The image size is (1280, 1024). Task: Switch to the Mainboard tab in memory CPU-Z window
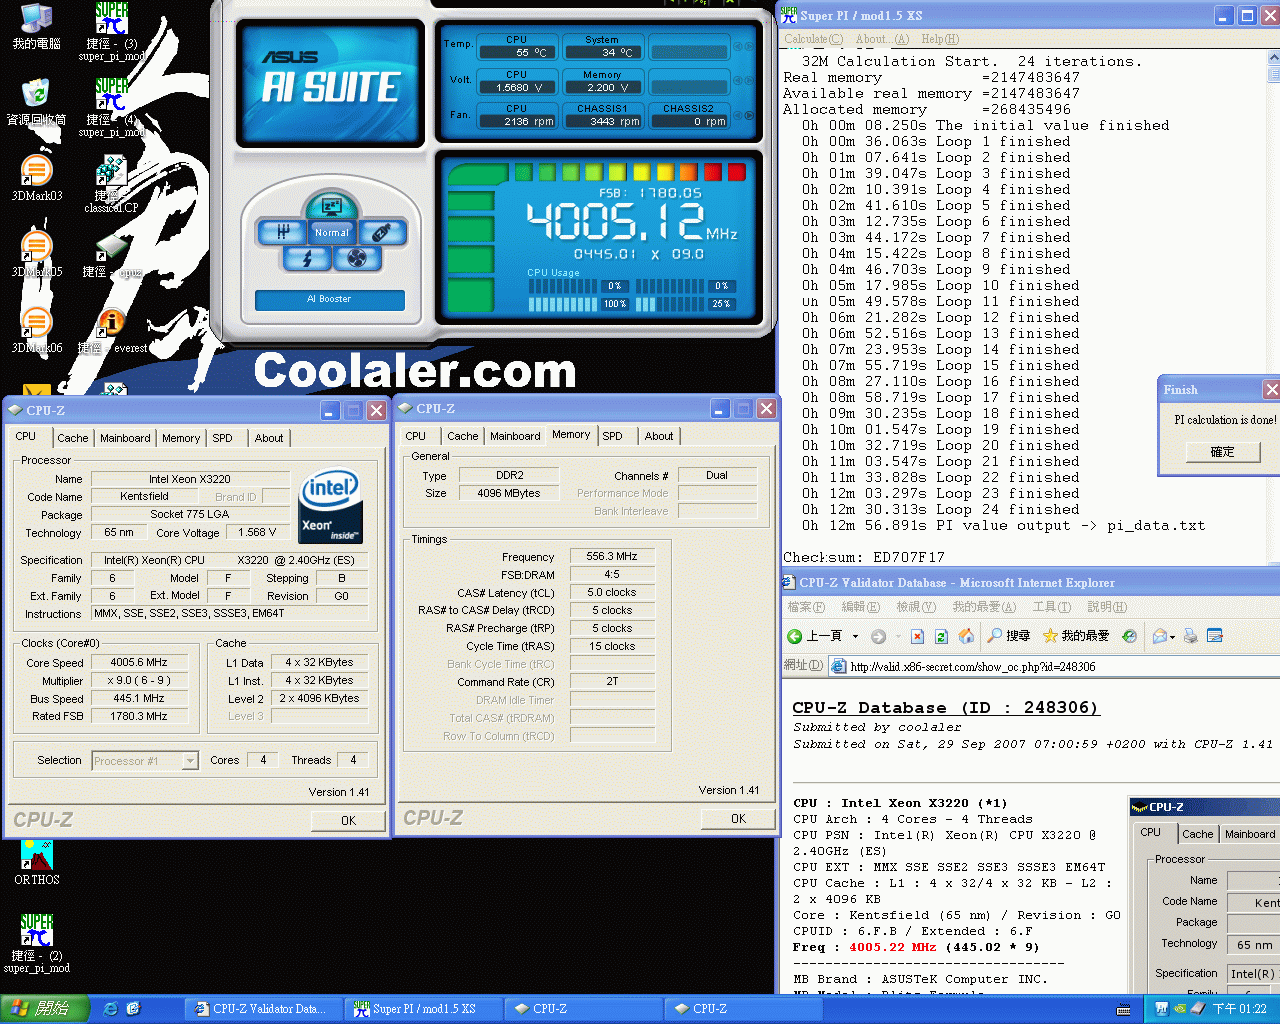[515, 436]
